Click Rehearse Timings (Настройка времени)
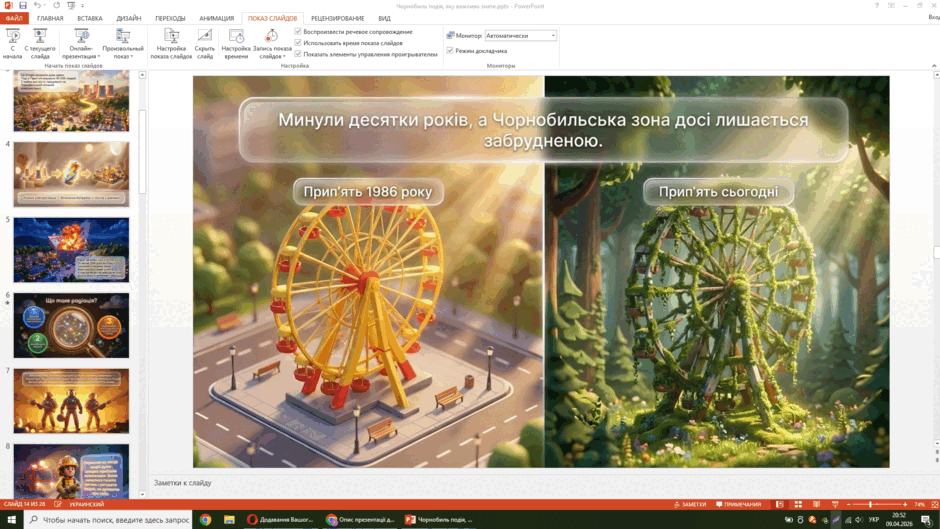940x529 pixels. [236, 44]
